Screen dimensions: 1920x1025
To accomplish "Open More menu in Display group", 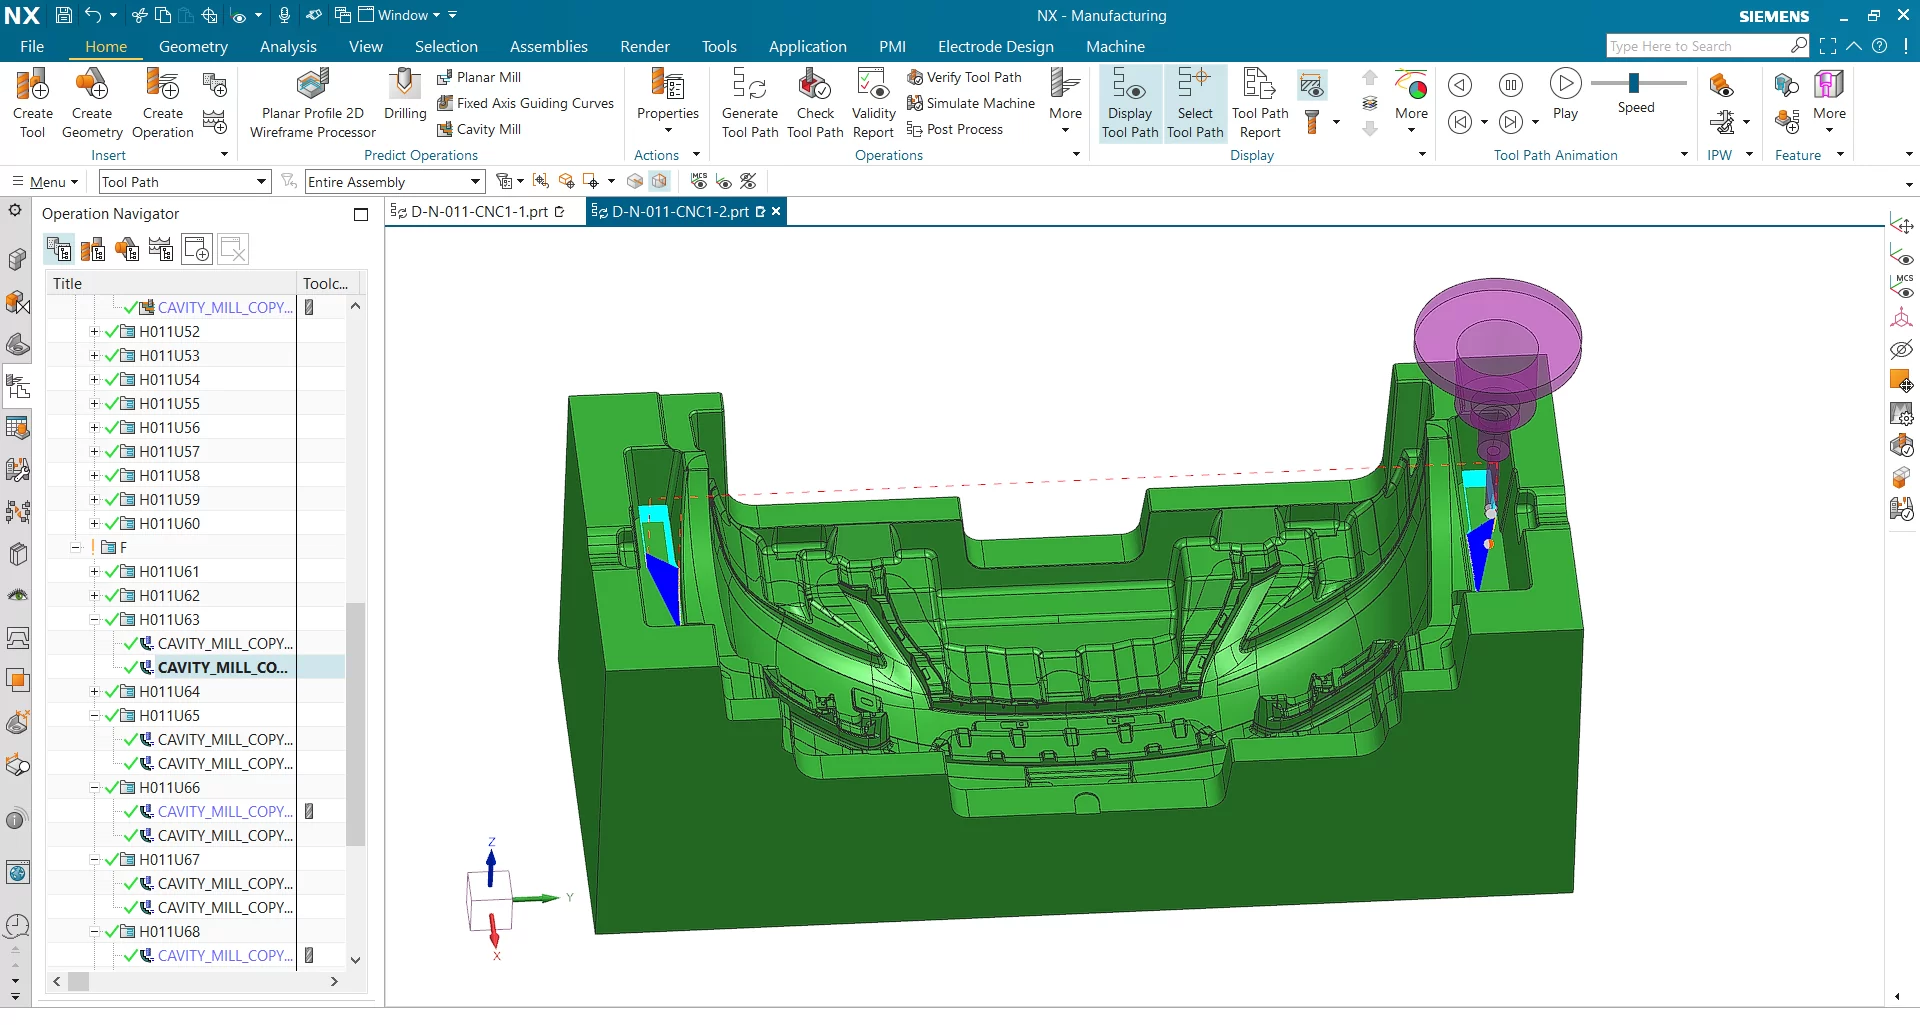I will 1411,100.
